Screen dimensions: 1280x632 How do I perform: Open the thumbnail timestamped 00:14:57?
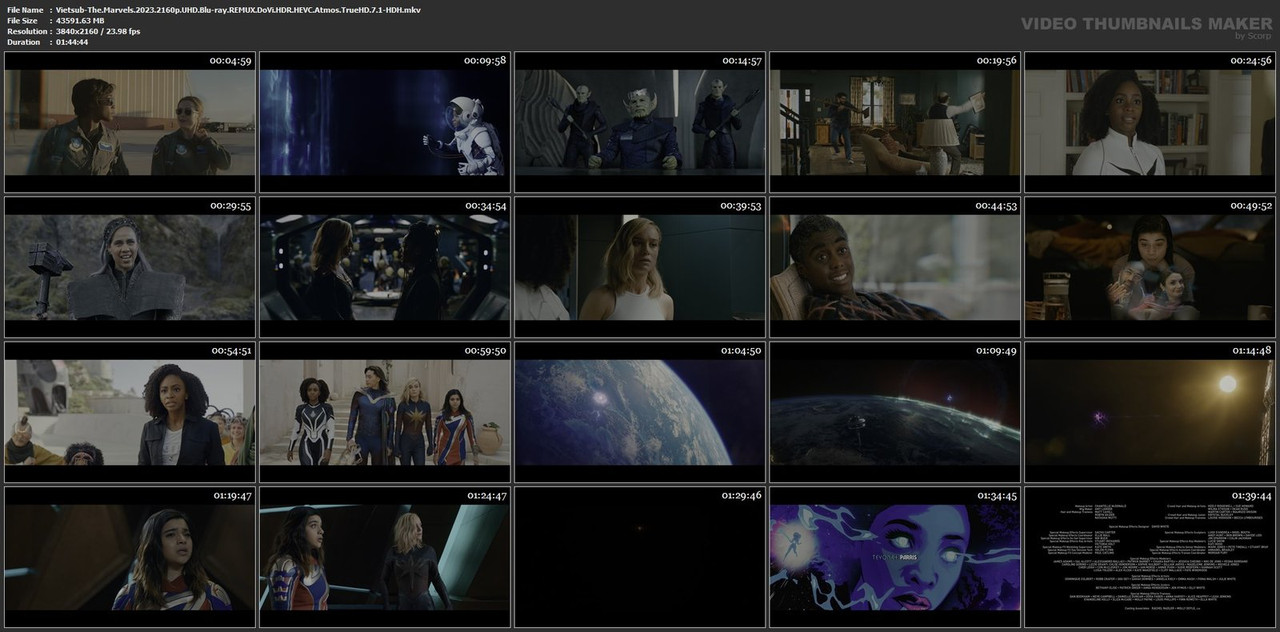tap(640, 122)
